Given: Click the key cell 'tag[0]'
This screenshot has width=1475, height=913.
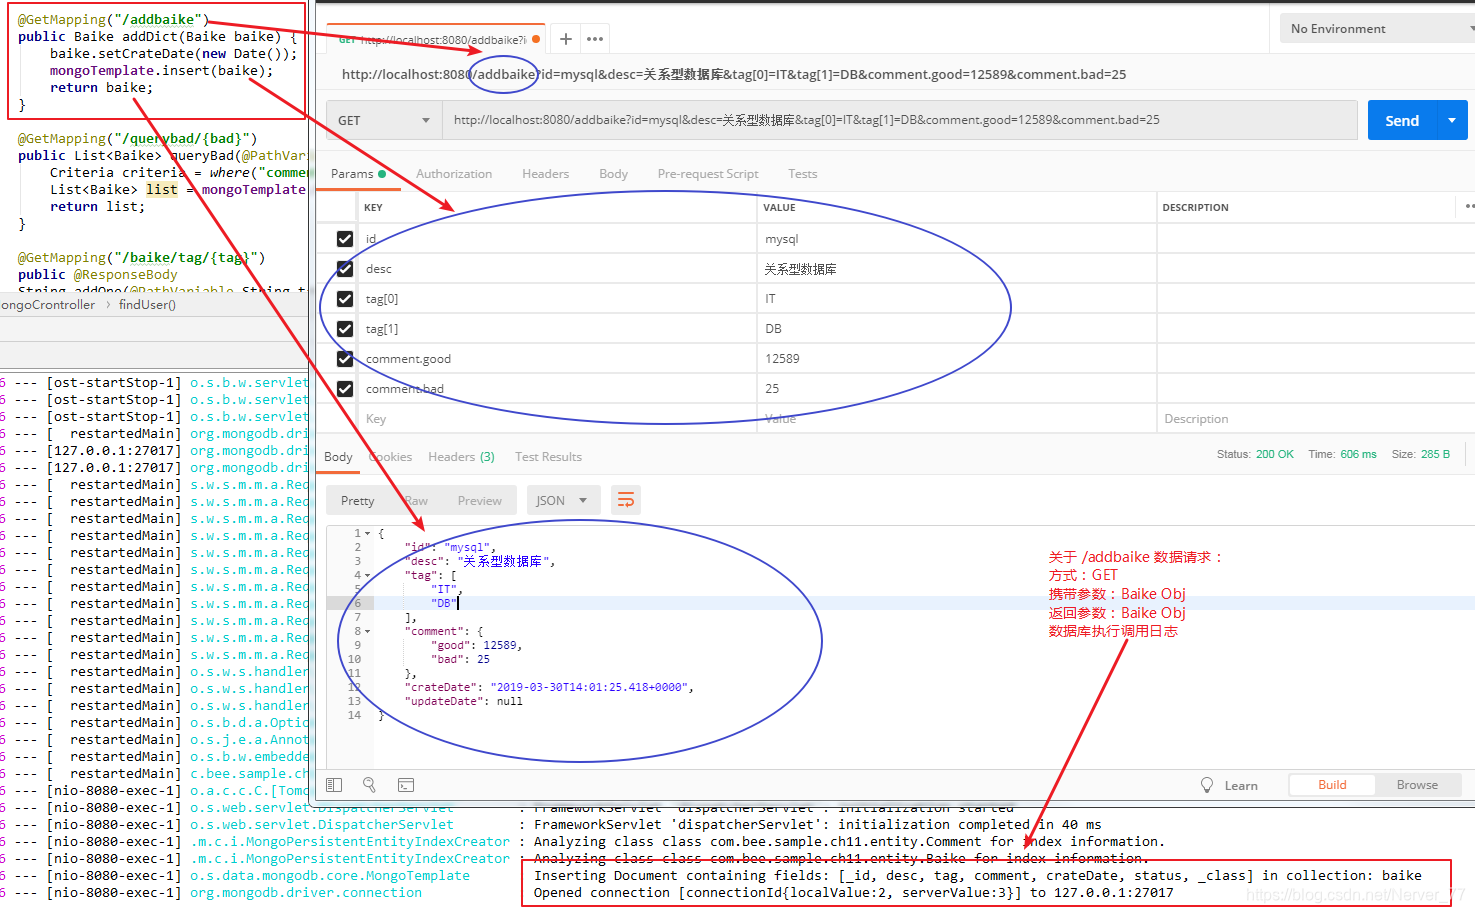Looking at the screenshot, I should (557, 299).
